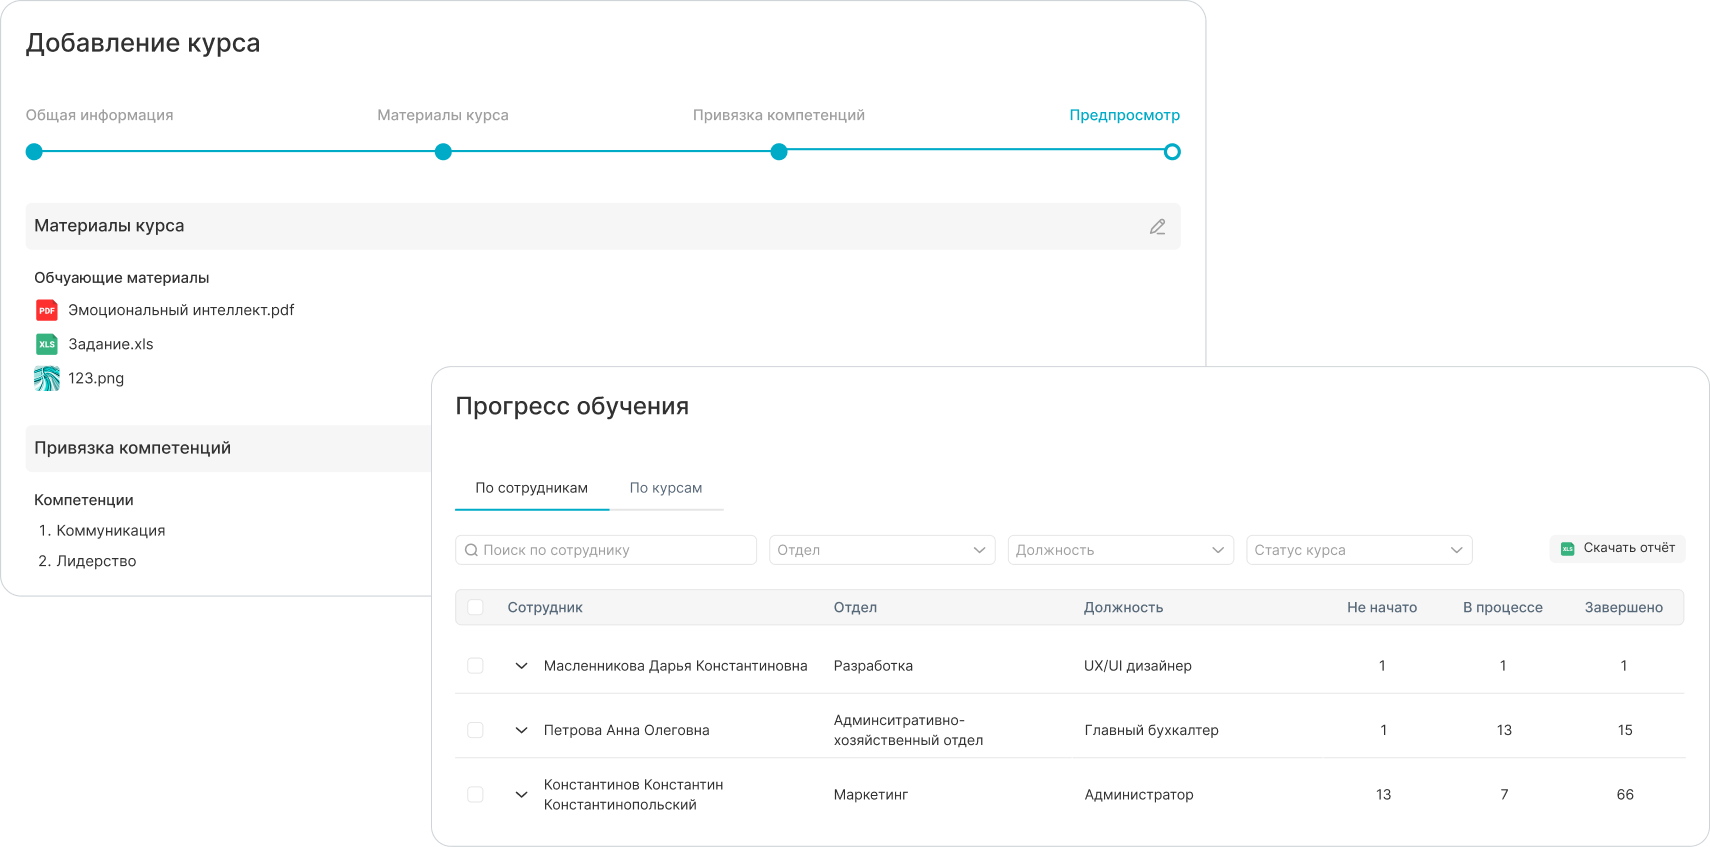This screenshot has height=847, width=1710.
Task: Click the Главный бухгалтер position cell
Action: tap(1151, 730)
